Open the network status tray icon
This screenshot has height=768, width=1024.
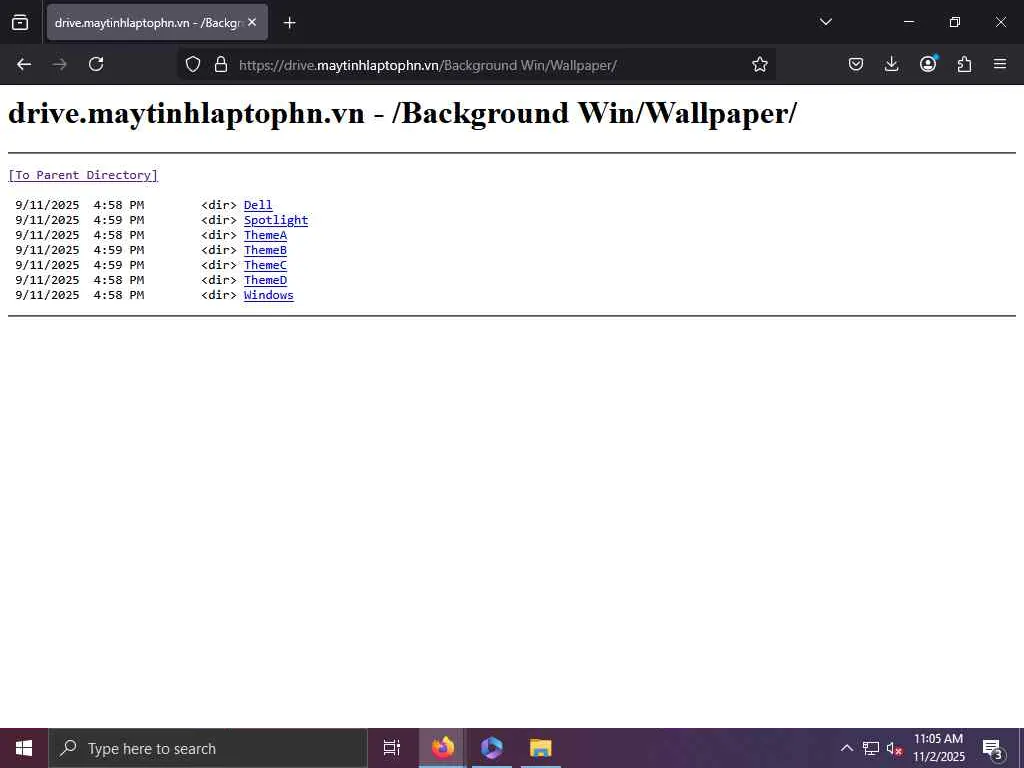tap(871, 748)
